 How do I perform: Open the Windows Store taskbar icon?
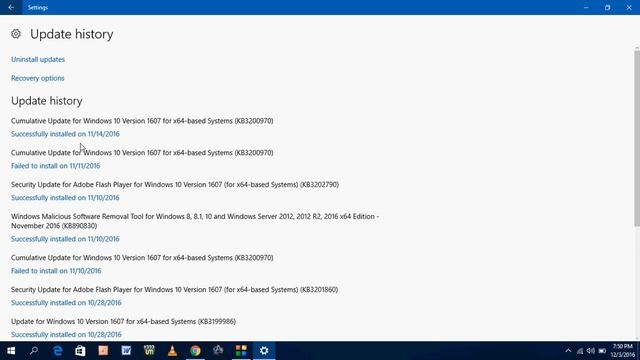click(80, 351)
